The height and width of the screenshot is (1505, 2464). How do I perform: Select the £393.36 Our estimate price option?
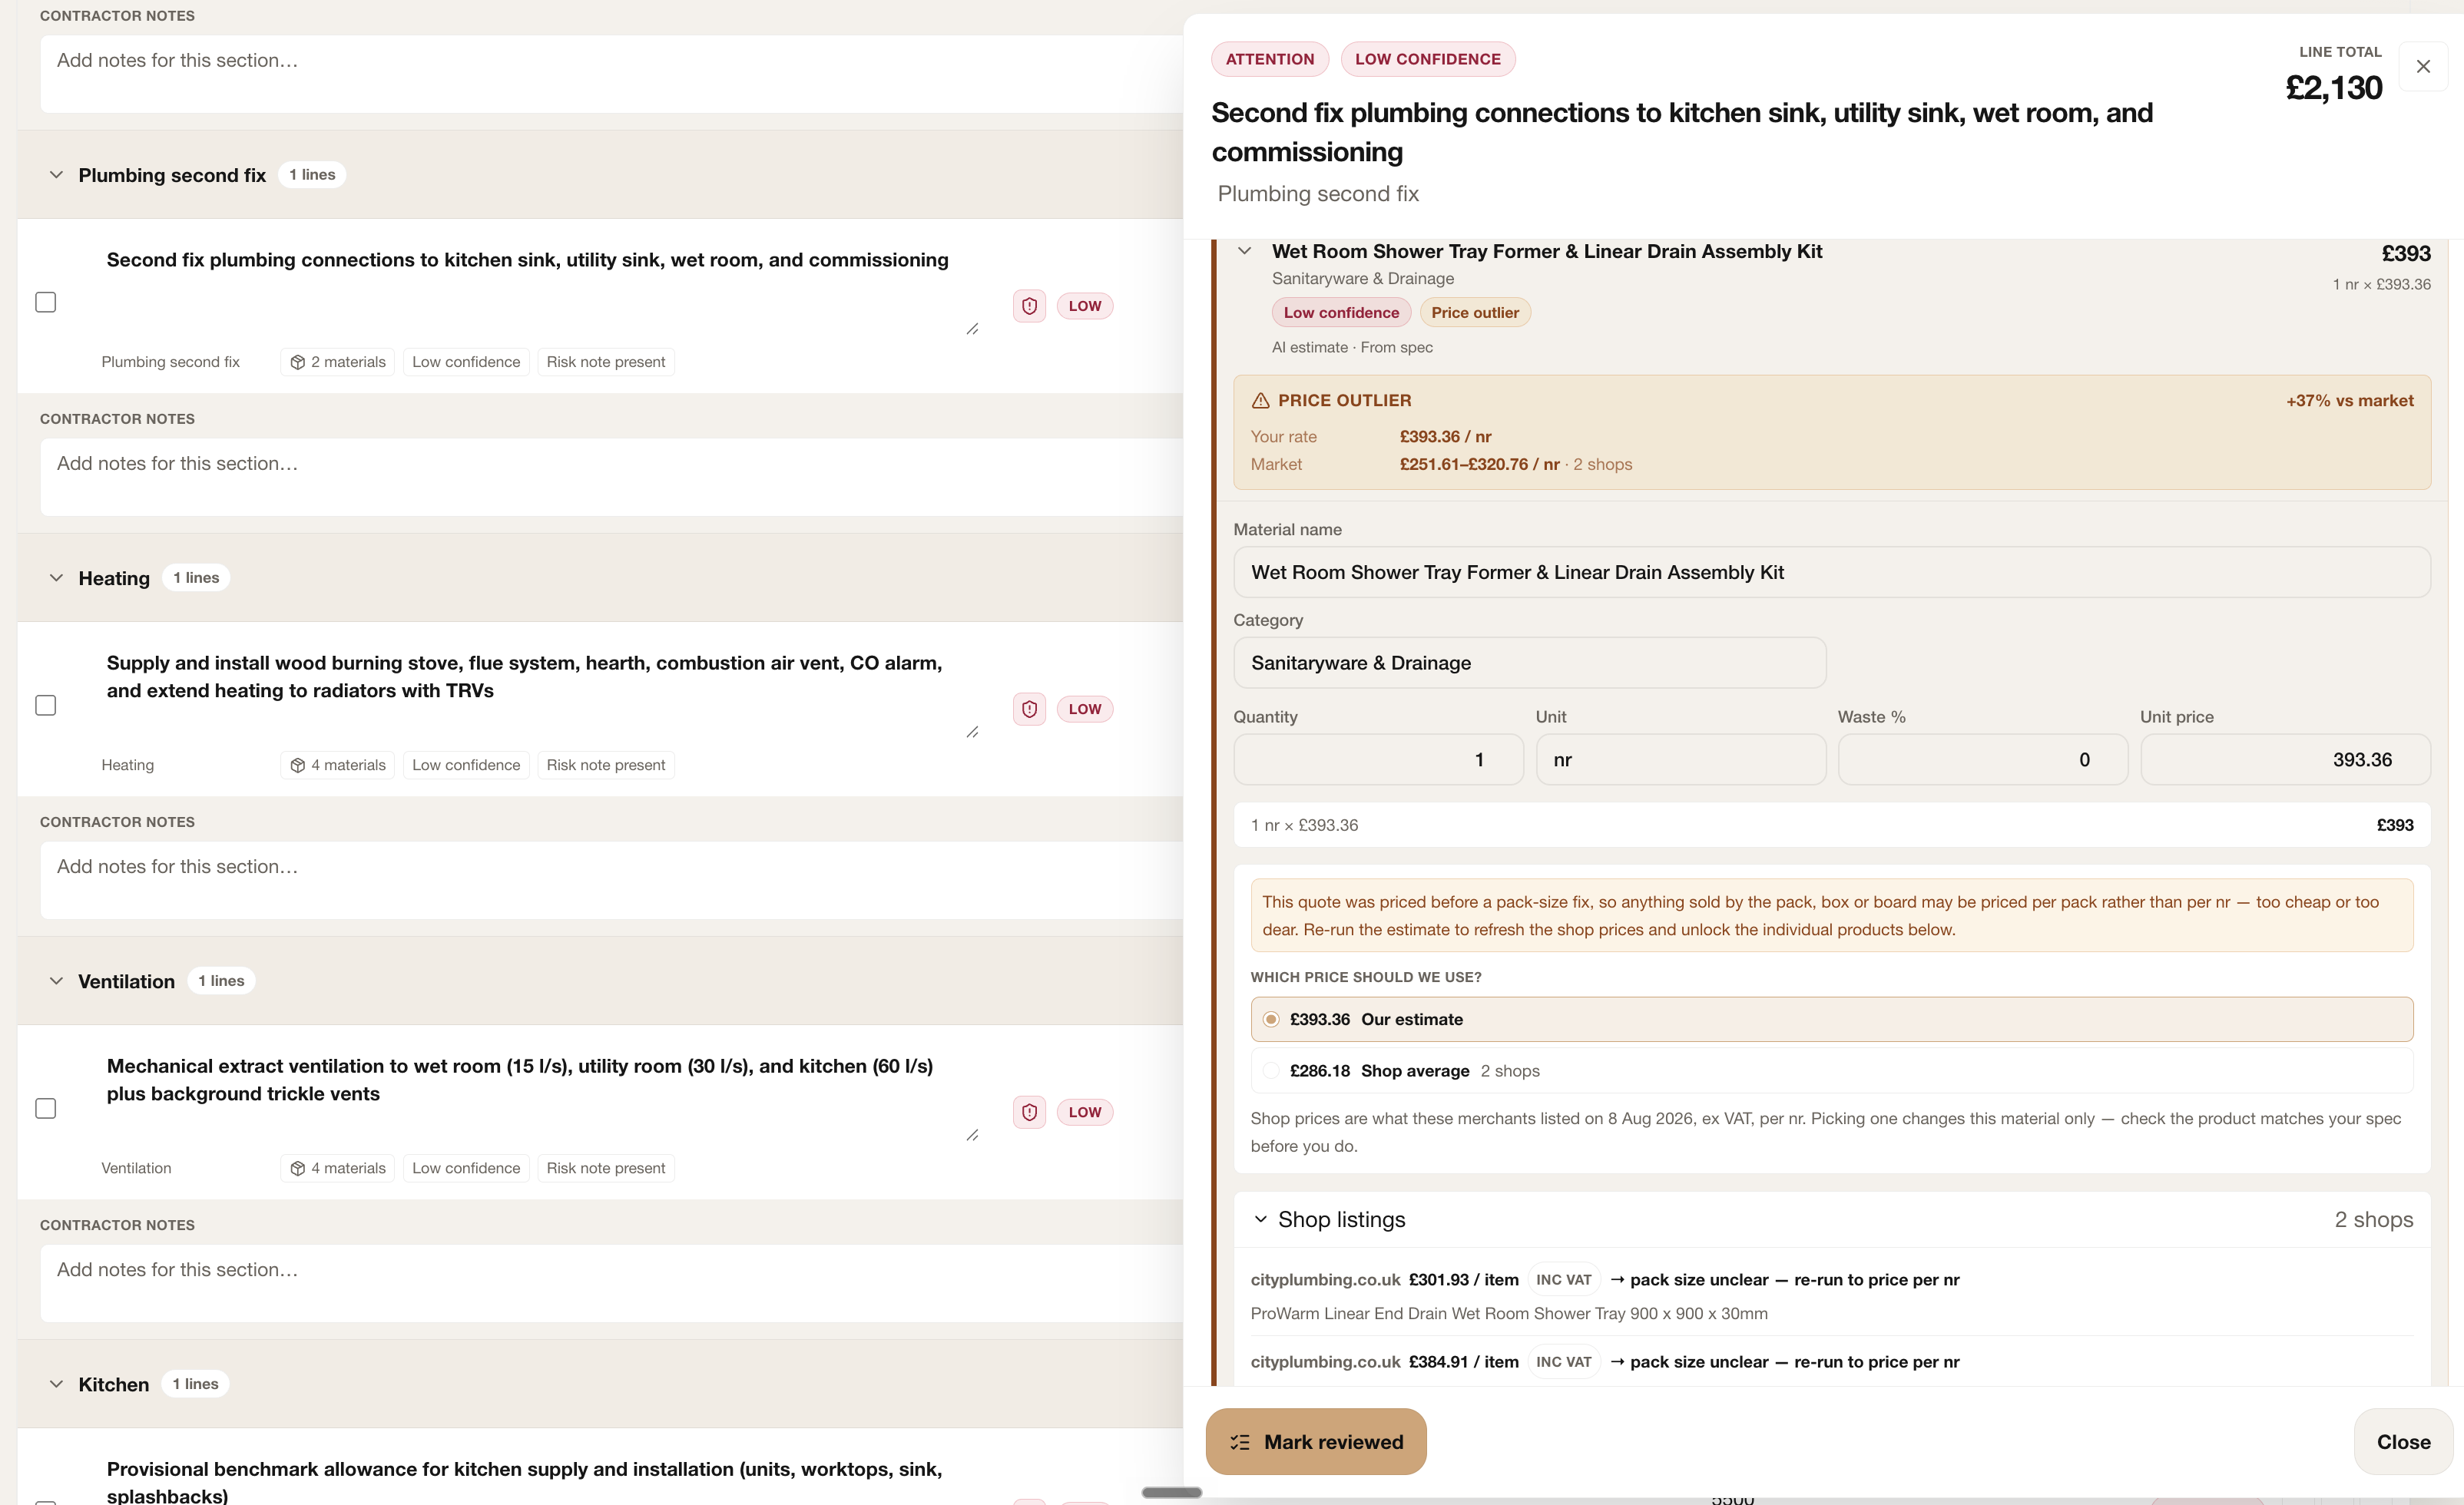(x=1831, y=1019)
